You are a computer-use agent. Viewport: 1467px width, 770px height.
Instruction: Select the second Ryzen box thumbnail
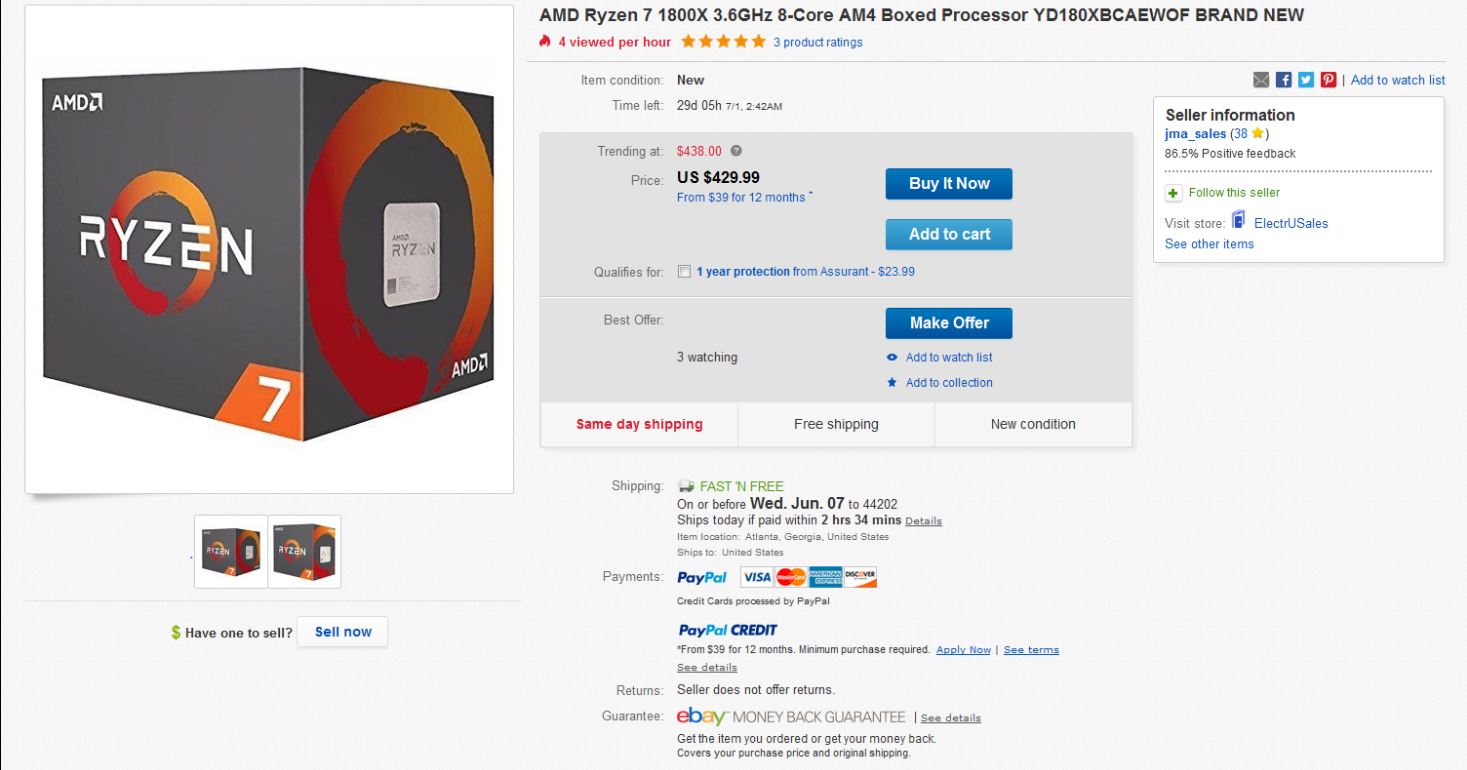click(305, 551)
